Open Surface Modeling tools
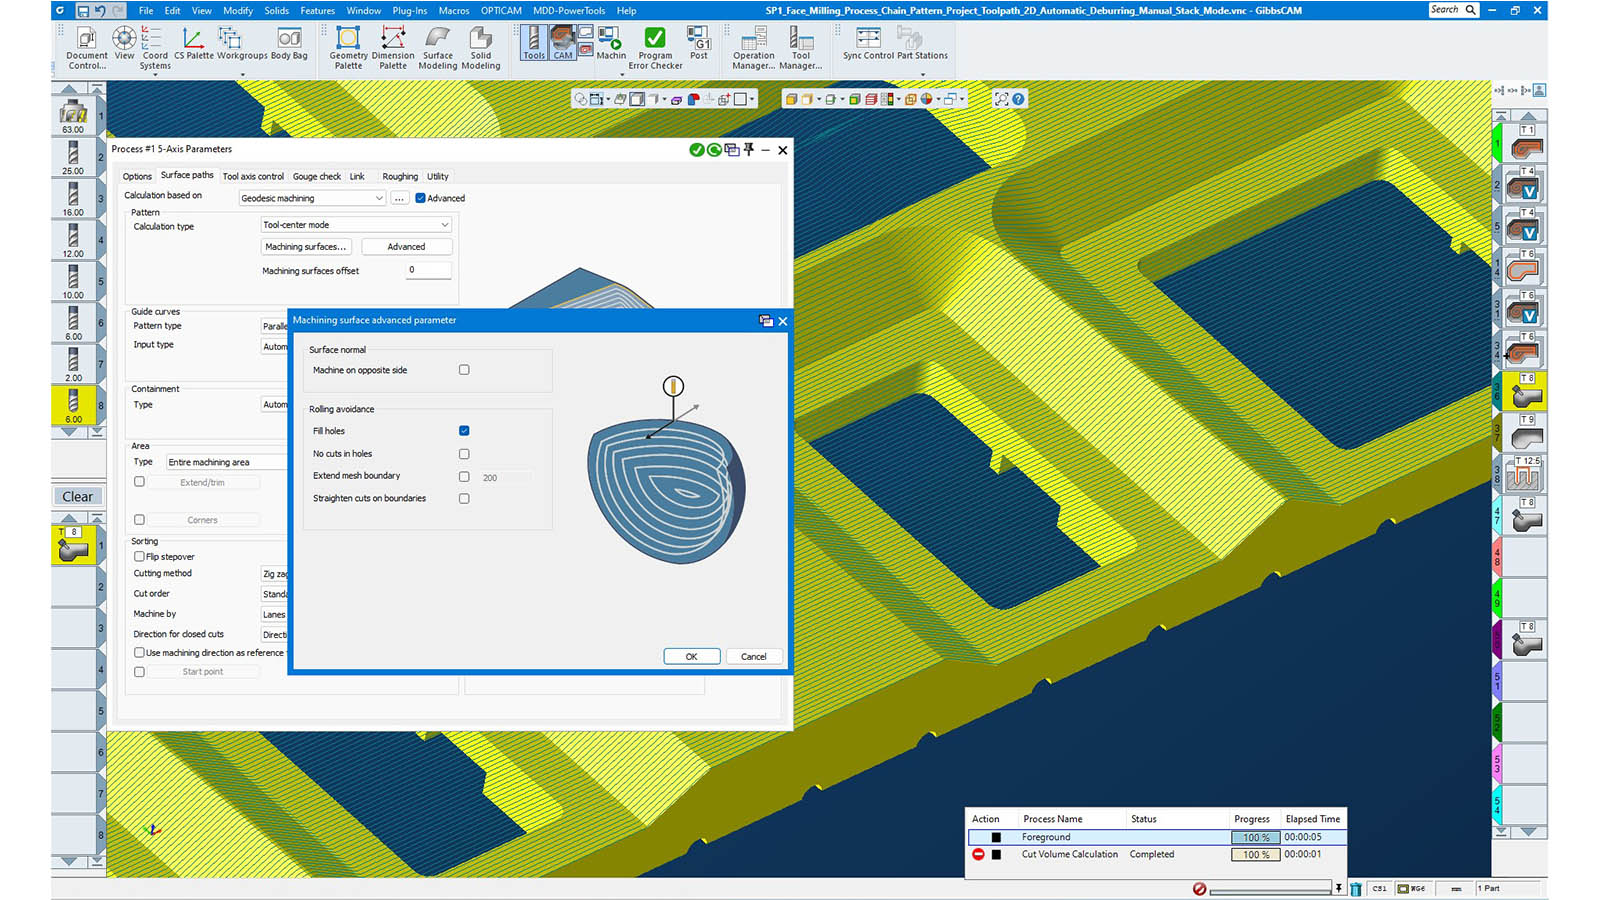This screenshot has width=1600, height=900. coord(438,47)
